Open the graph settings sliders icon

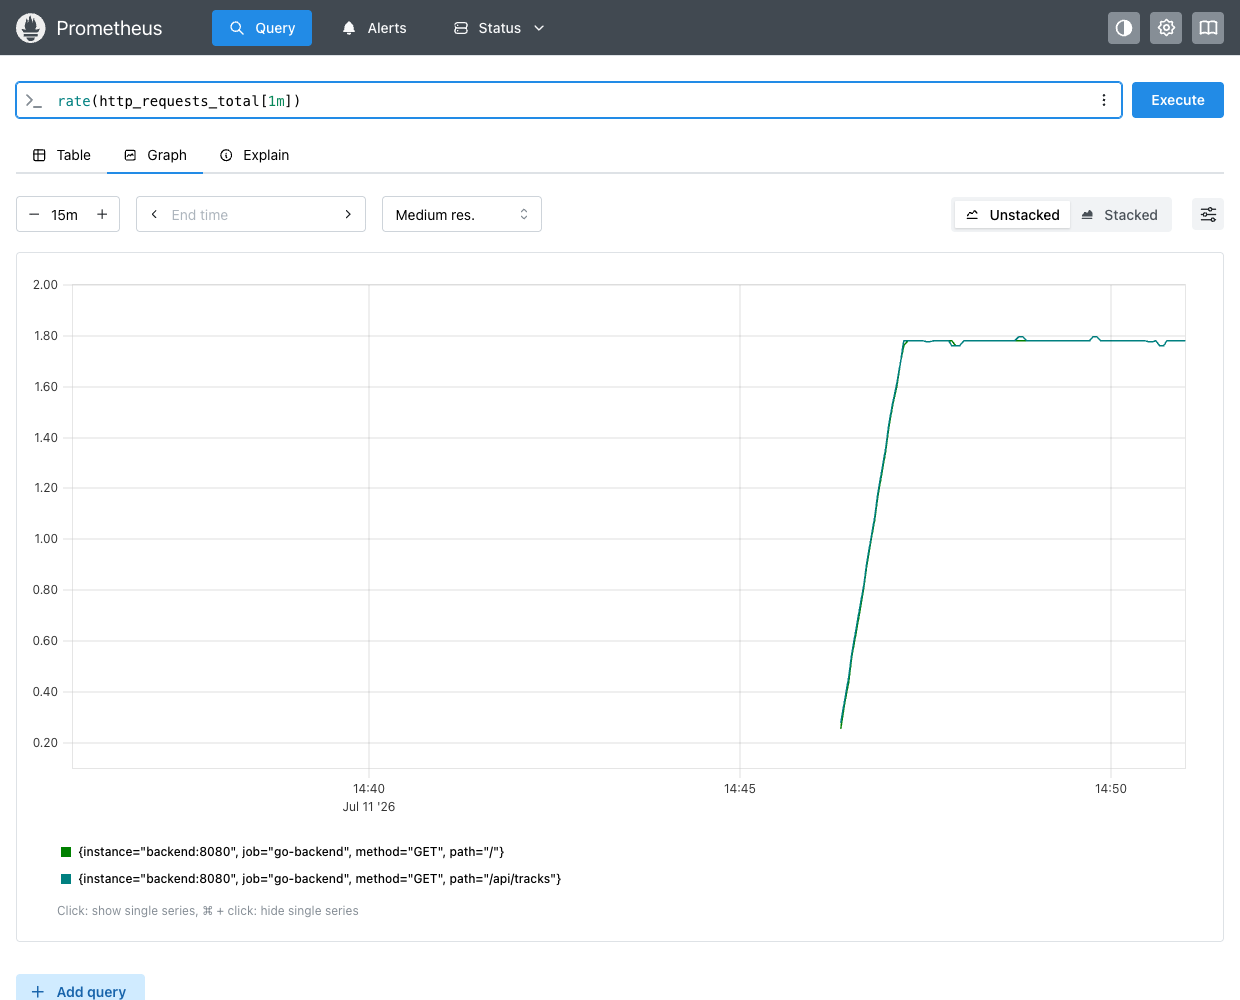1208,214
